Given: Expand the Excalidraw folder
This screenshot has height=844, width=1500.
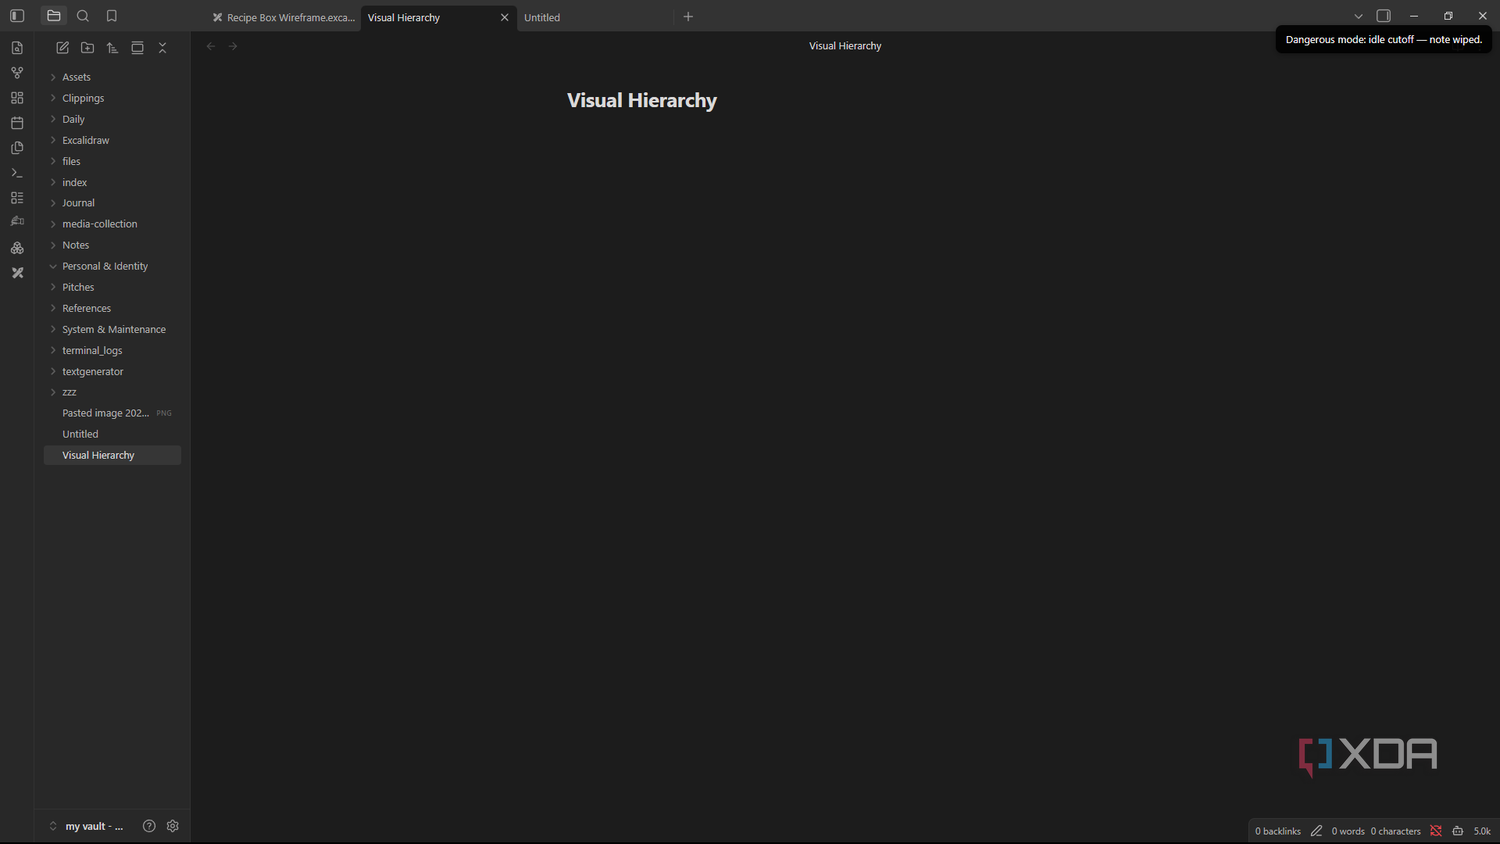Looking at the screenshot, I should (112, 140).
